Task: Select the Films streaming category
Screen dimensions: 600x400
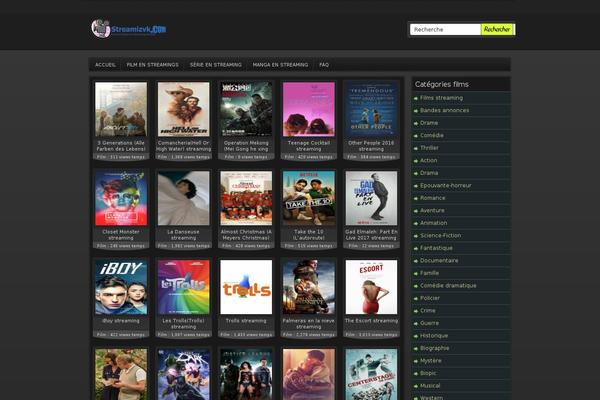Action: click(441, 98)
